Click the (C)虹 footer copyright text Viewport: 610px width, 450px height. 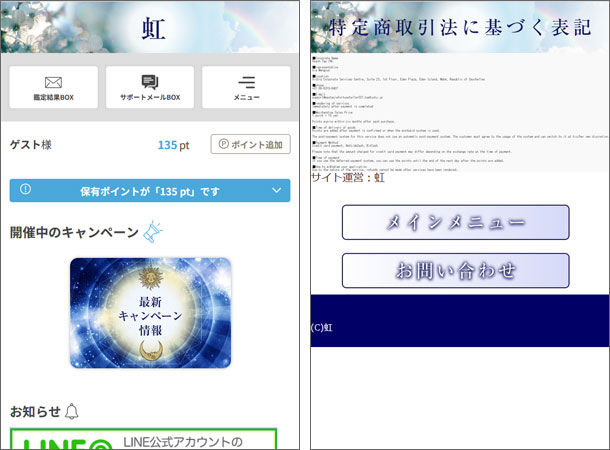(321, 327)
